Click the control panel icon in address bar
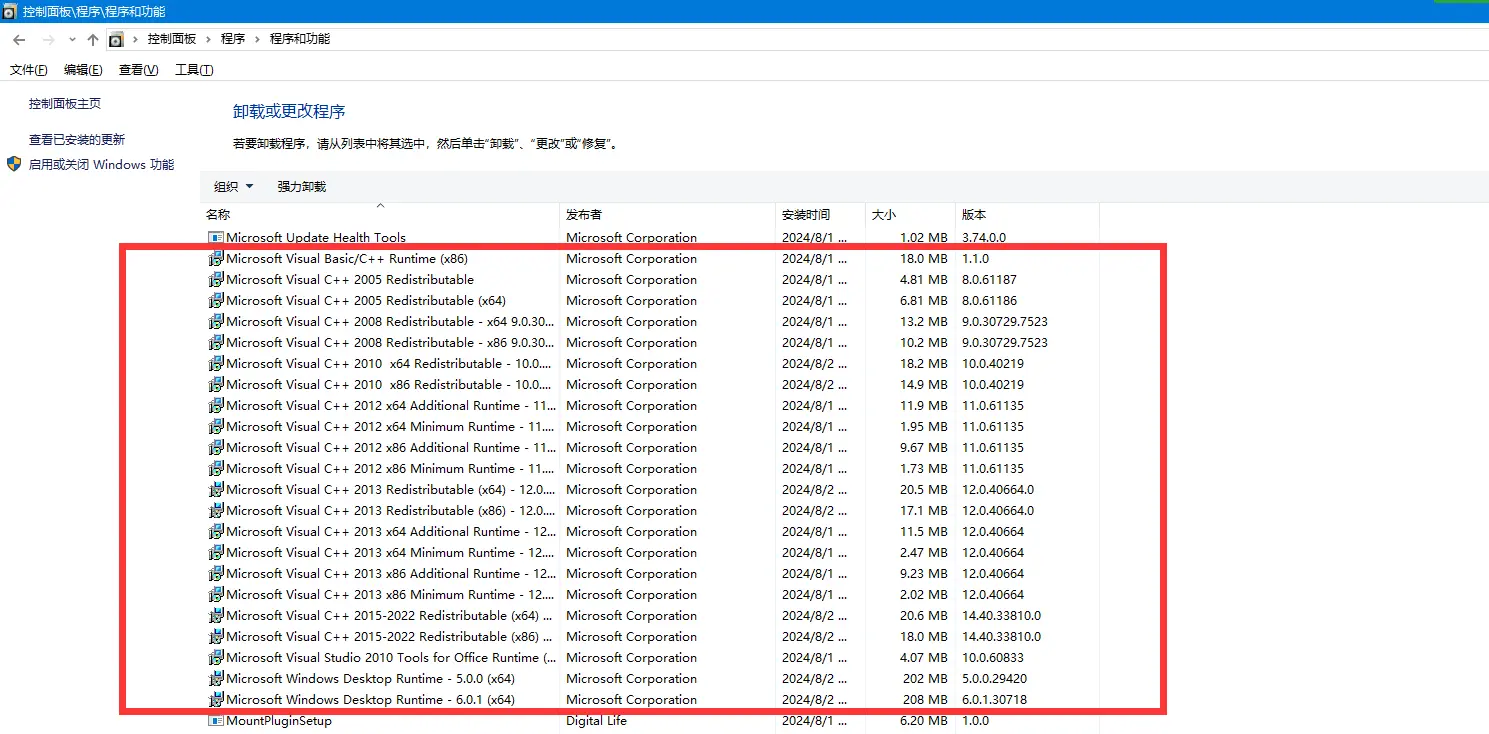 tap(116, 39)
